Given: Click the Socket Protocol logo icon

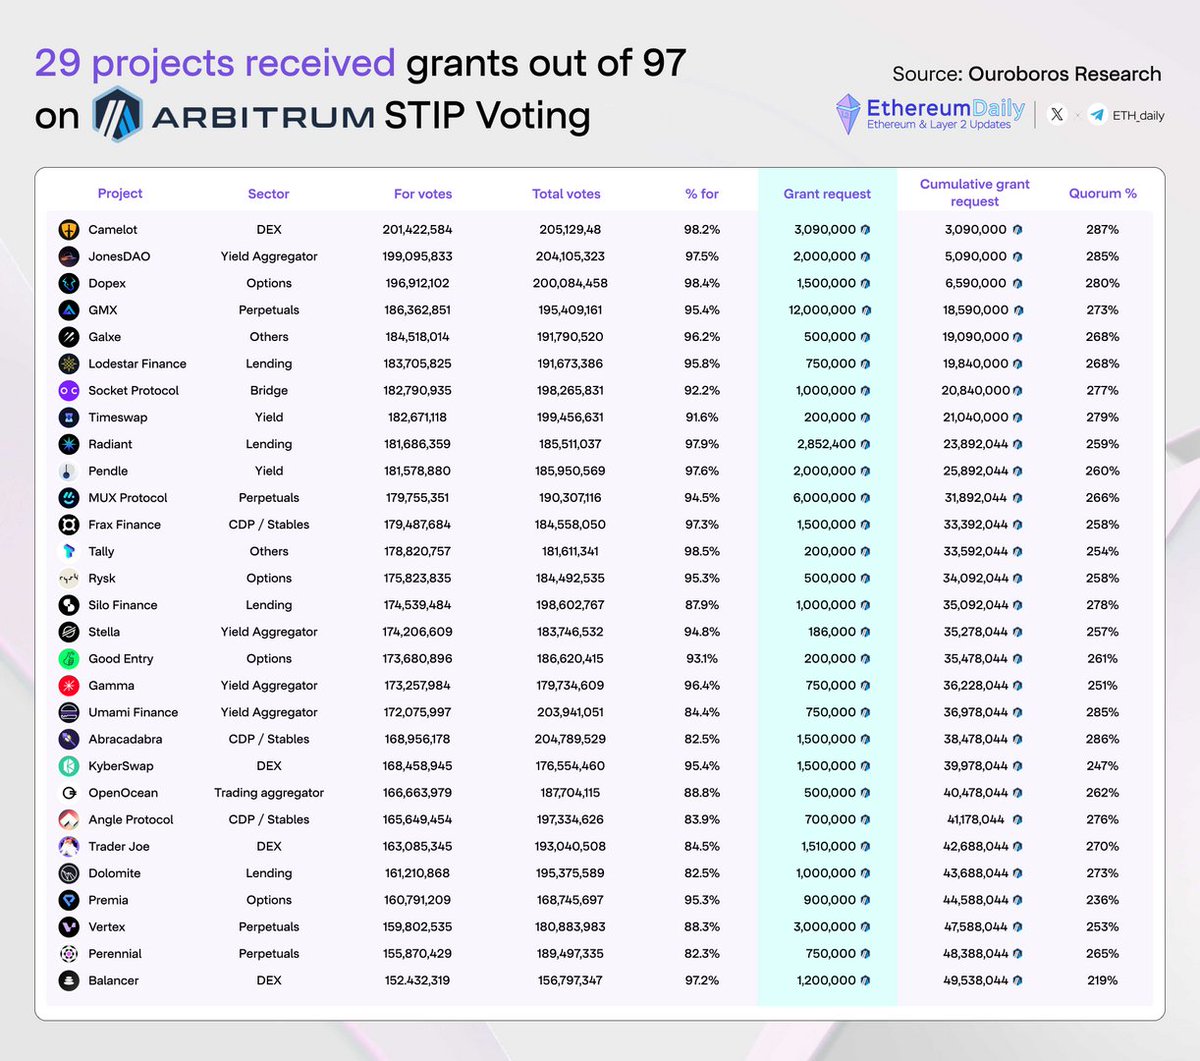Looking at the screenshot, I should click(x=68, y=391).
